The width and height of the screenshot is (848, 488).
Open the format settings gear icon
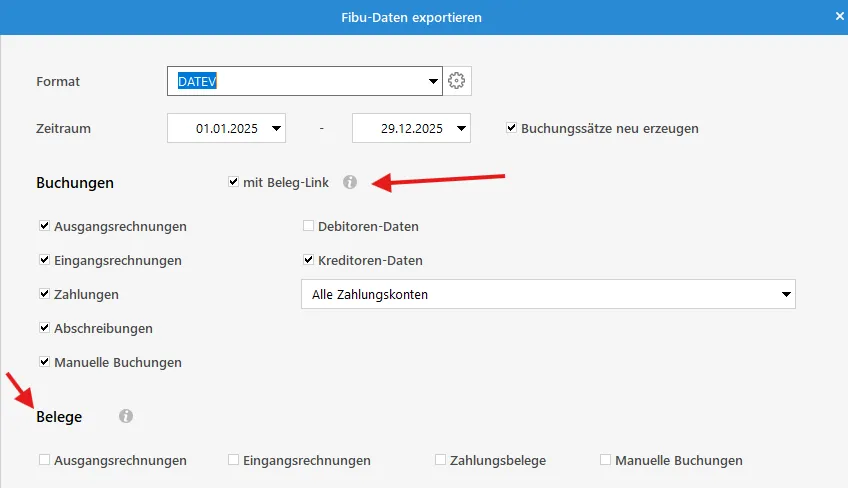458,82
